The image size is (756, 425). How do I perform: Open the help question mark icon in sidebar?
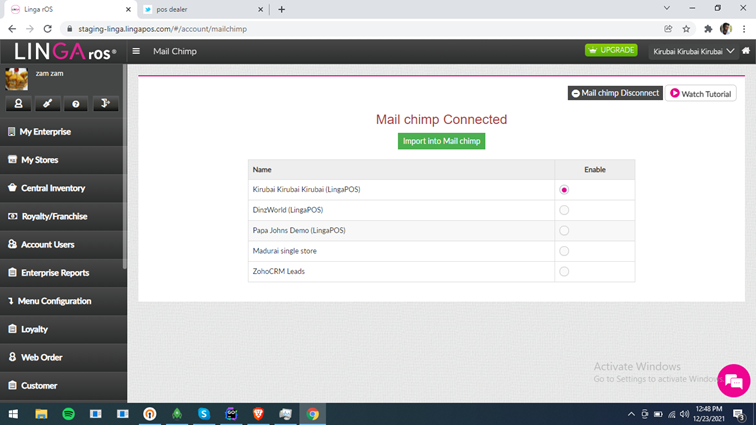pos(76,103)
